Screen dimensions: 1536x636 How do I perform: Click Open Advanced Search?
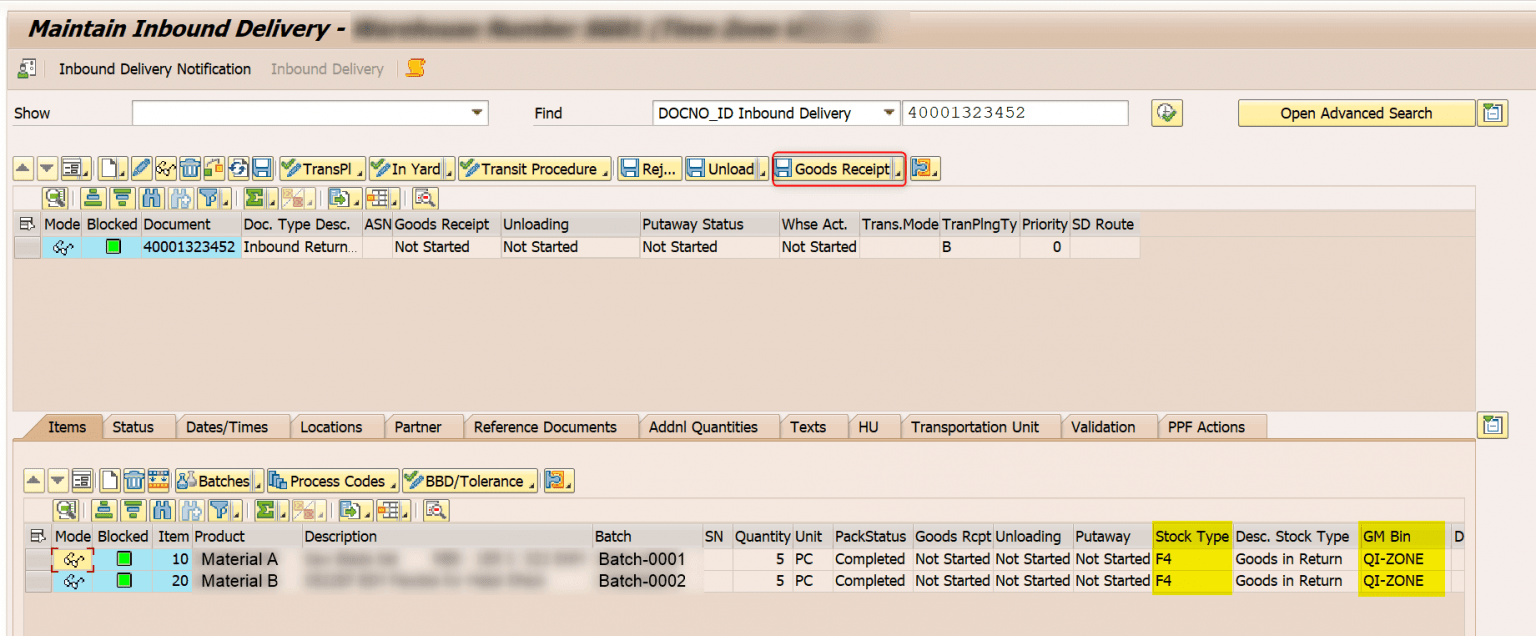click(x=1356, y=112)
